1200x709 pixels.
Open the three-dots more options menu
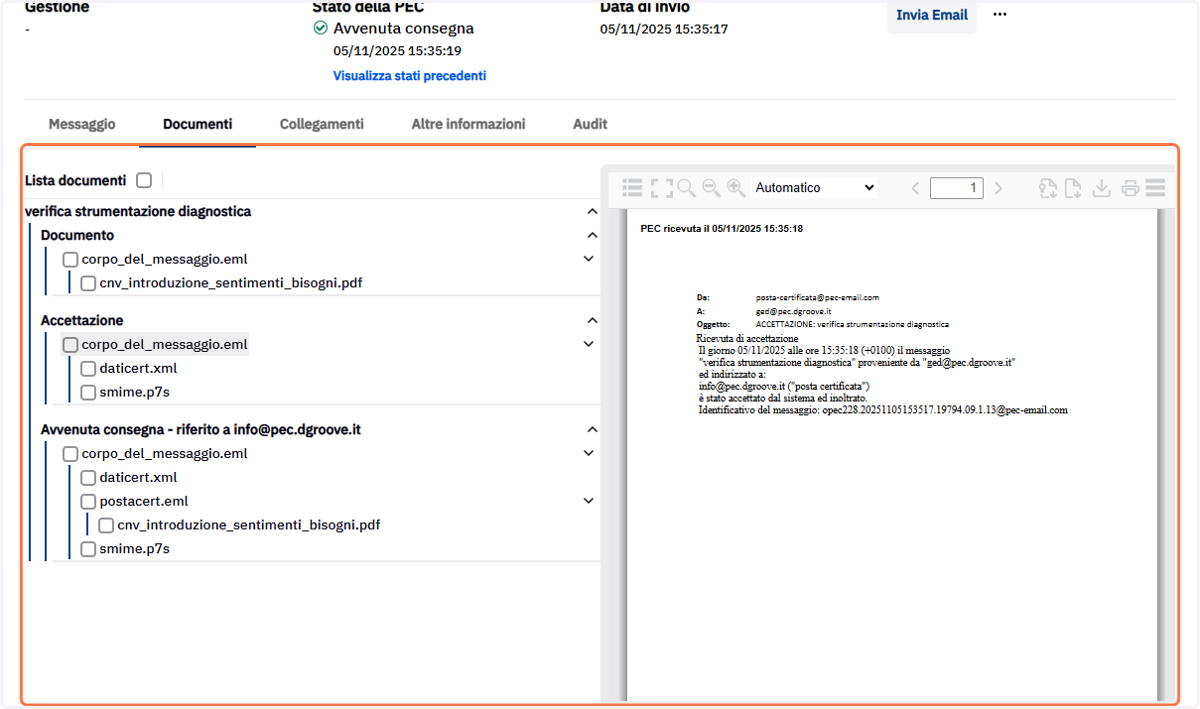pos(1000,15)
